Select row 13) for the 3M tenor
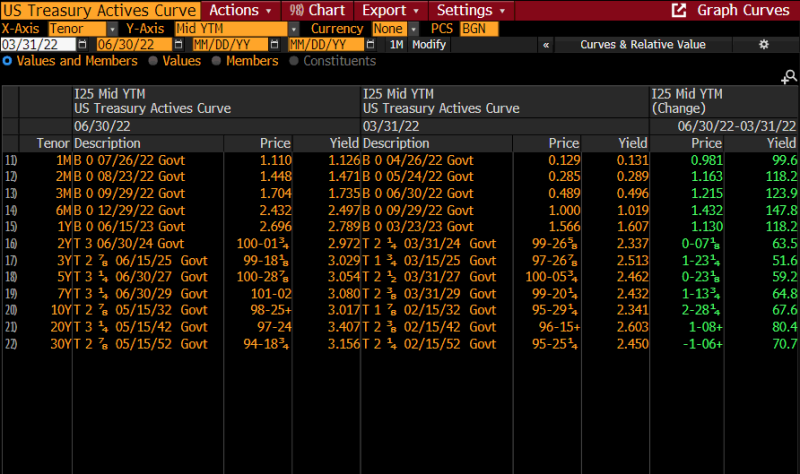 point(400,193)
